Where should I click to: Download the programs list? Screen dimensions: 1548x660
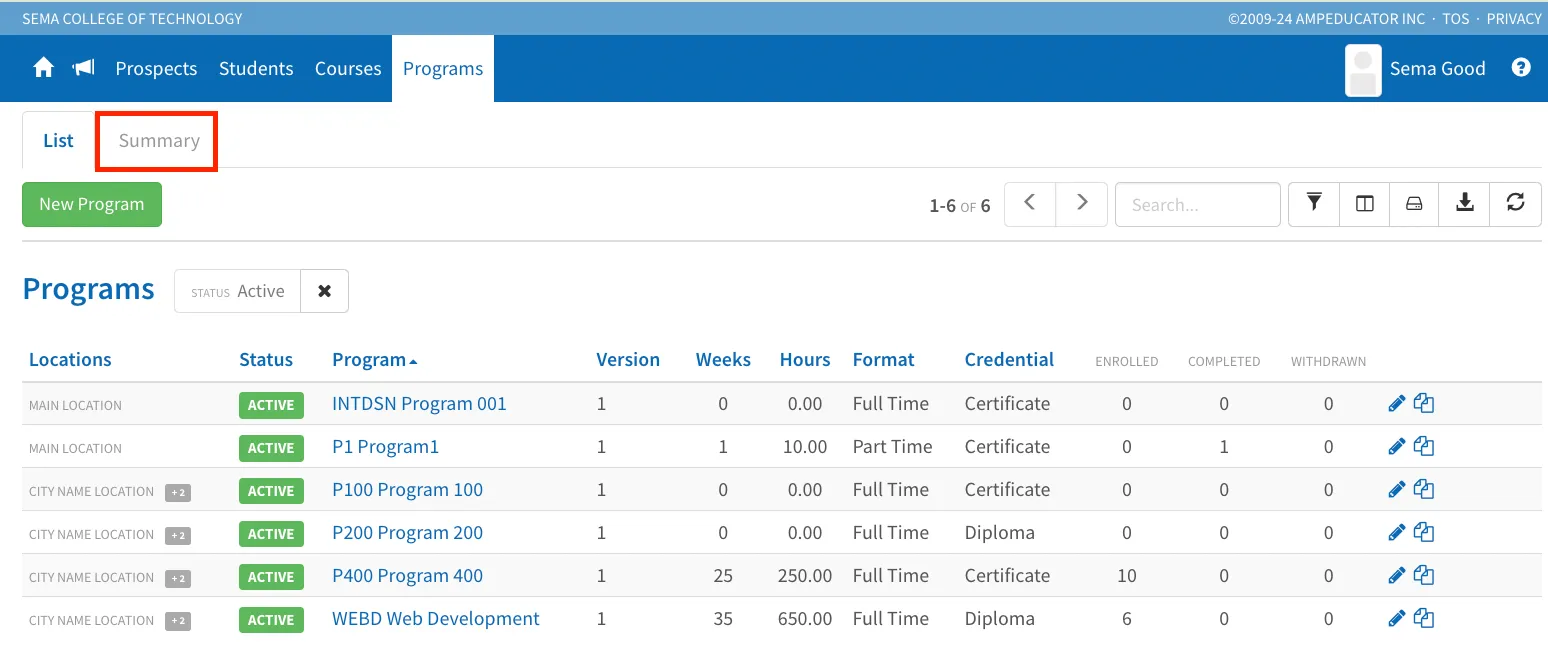pos(1465,204)
